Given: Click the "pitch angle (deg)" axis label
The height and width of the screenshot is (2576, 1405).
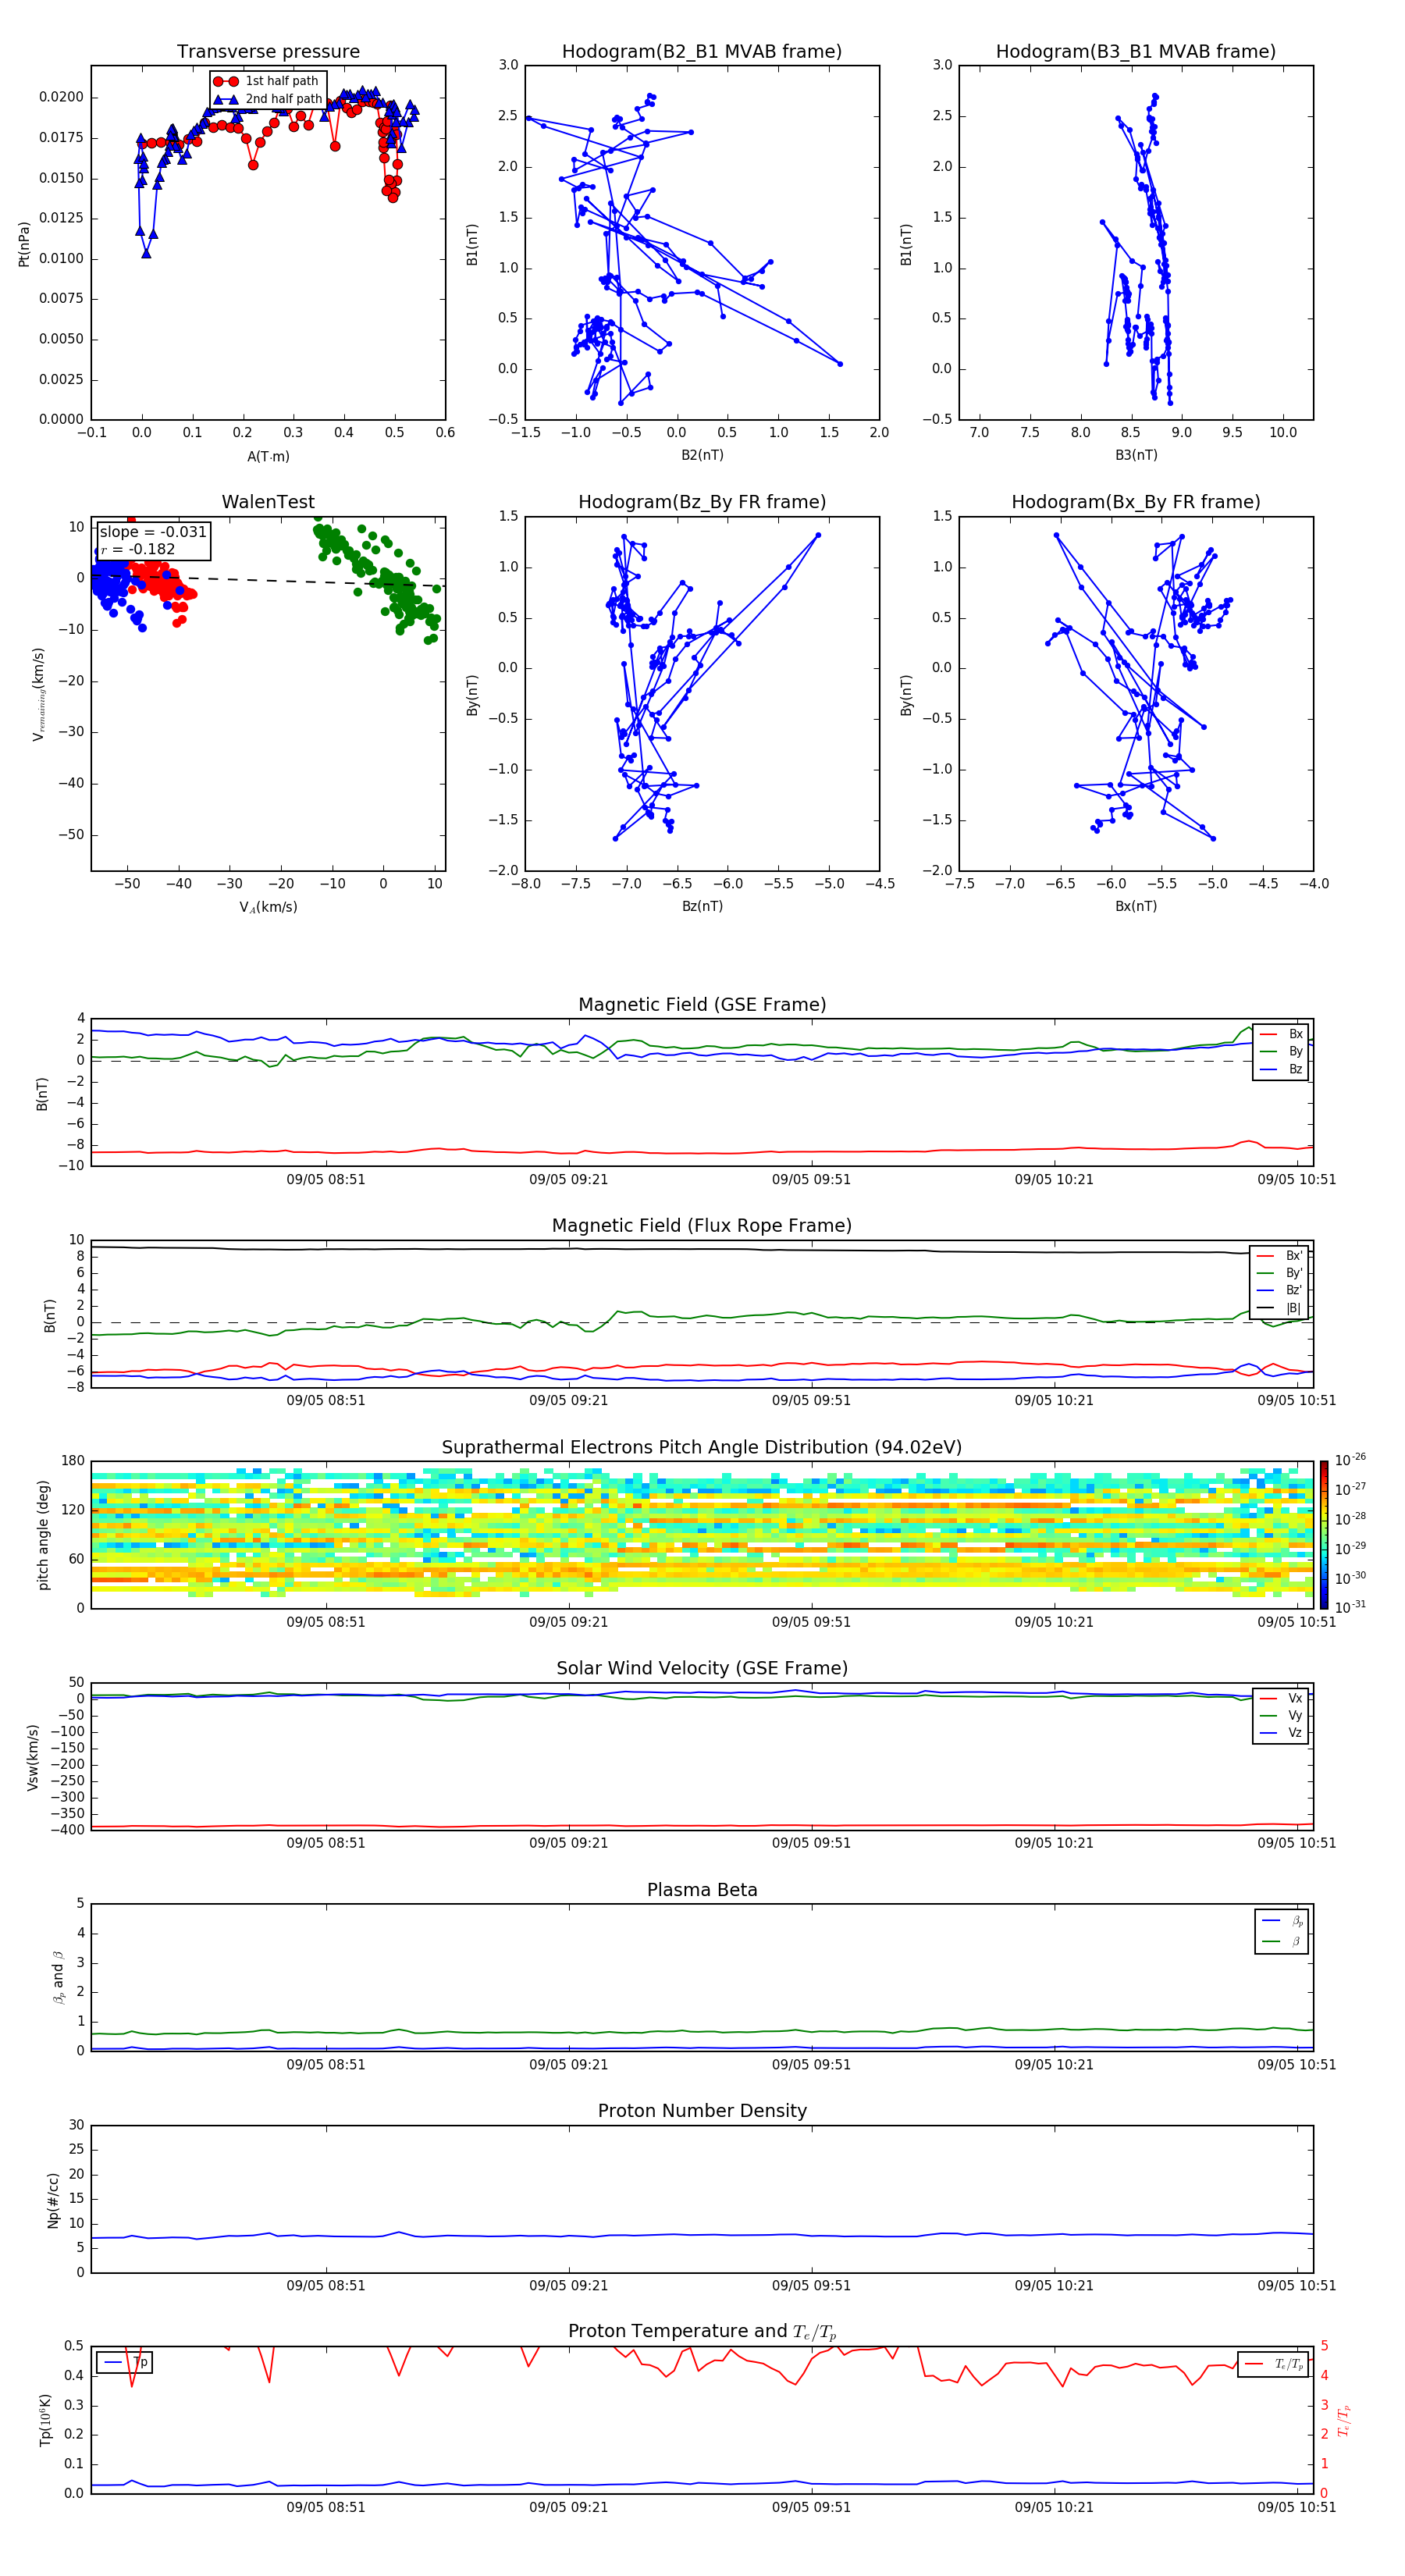Looking at the screenshot, I should click(x=43, y=1535).
